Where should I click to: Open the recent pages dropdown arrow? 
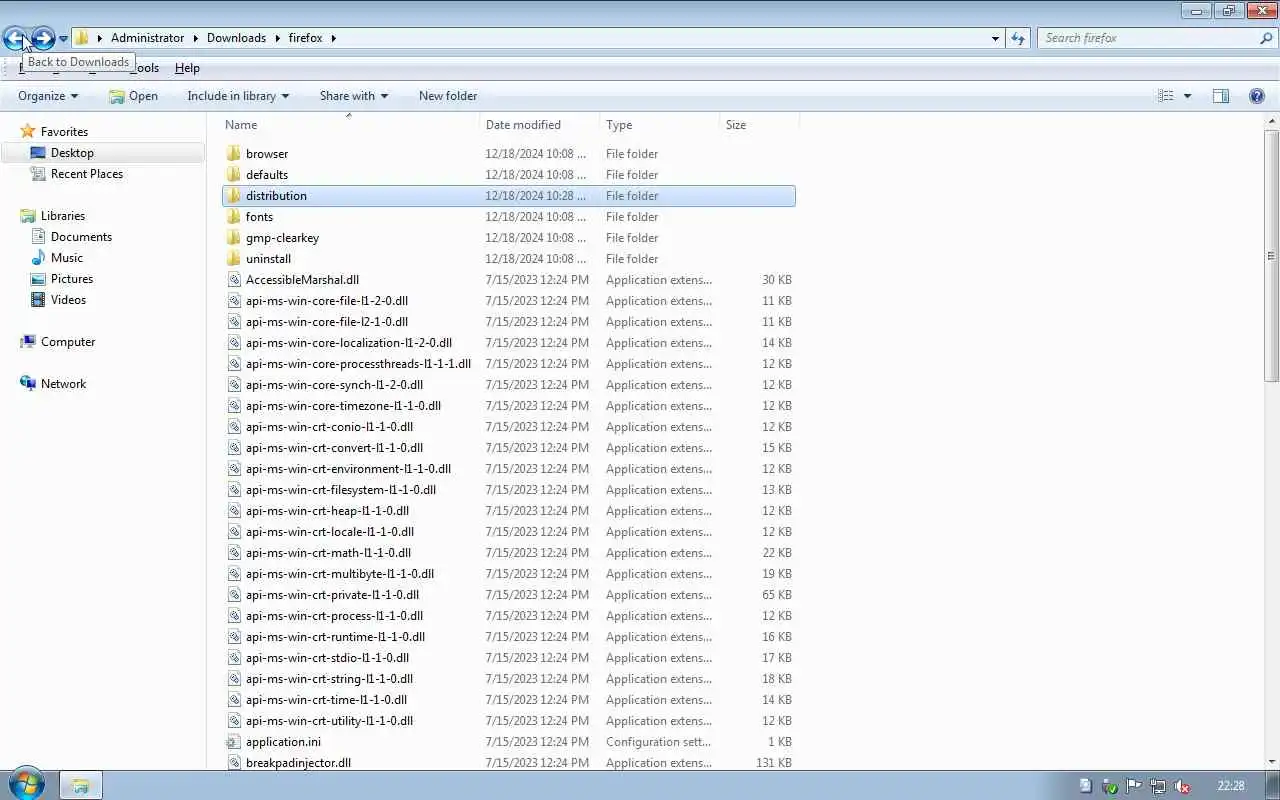(63, 39)
